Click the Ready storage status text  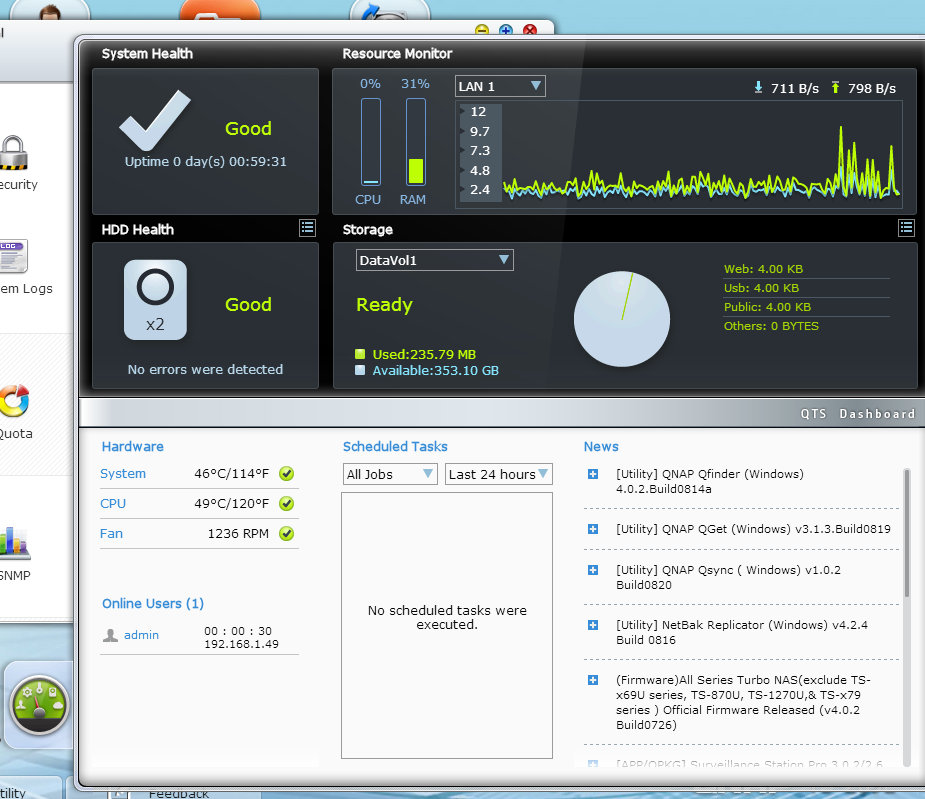click(x=384, y=304)
